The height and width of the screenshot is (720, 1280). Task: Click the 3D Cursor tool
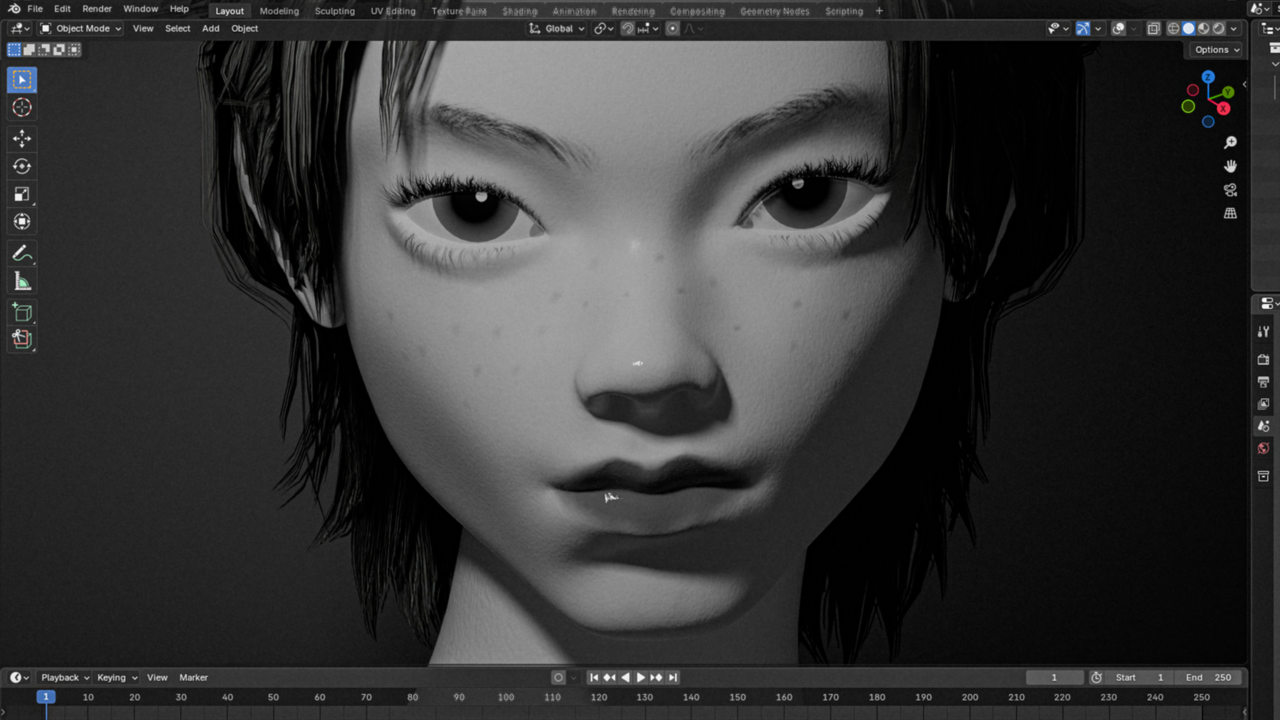(x=22, y=108)
